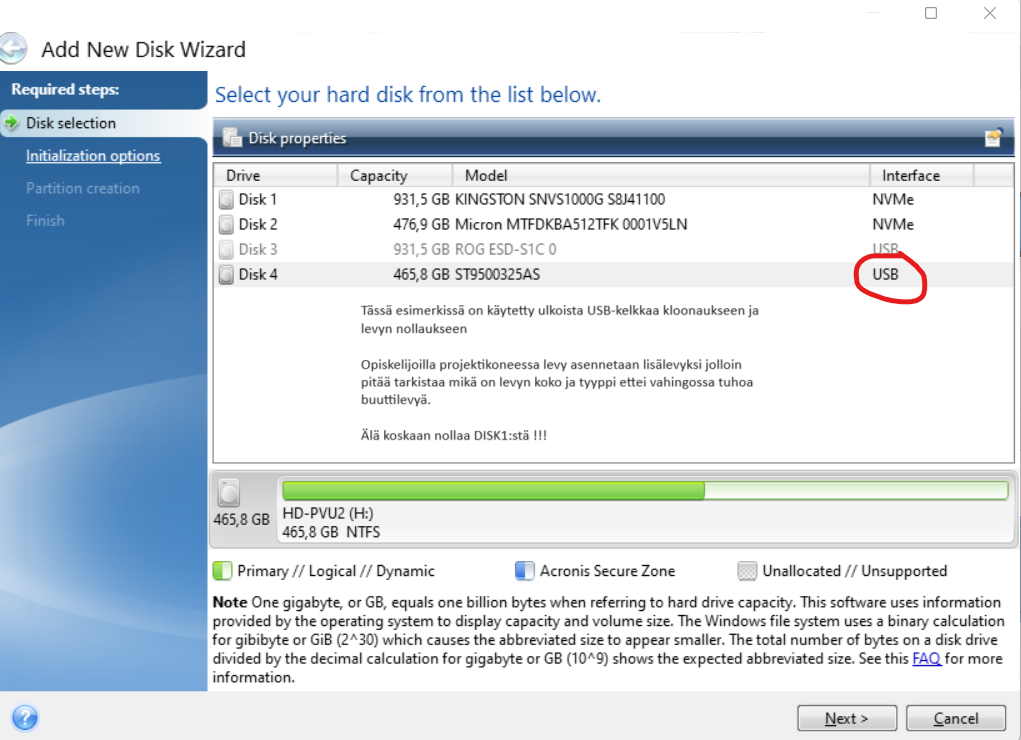Click the Disk properties panel icon

coord(232,137)
